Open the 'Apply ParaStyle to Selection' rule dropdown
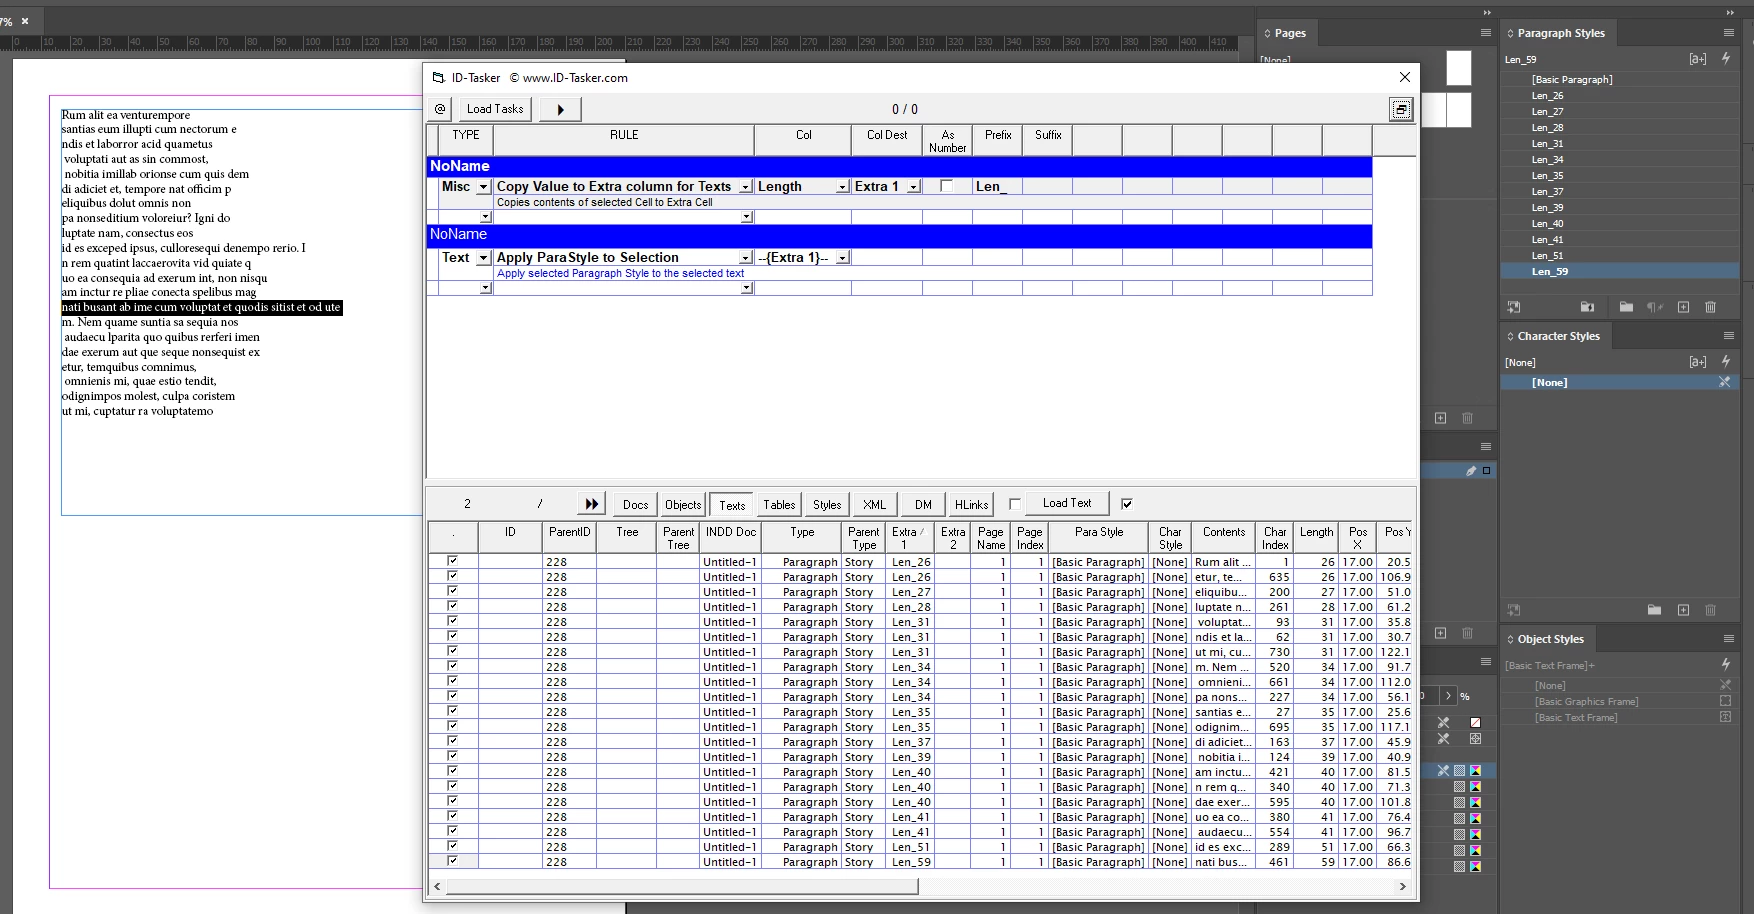 point(745,258)
